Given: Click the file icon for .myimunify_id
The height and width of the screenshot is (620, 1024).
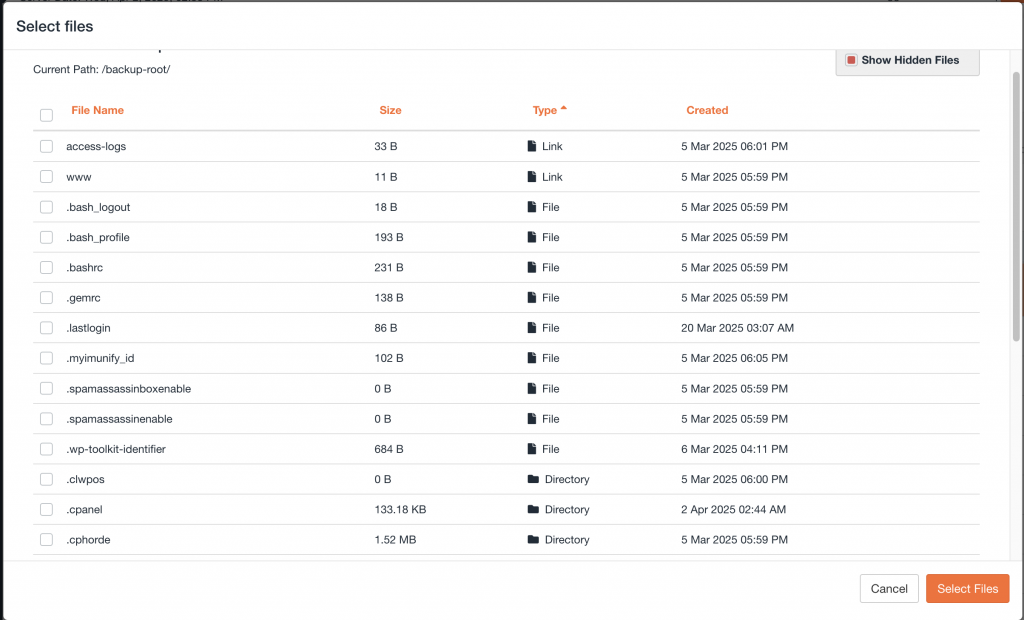Looking at the screenshot, I should [x=532, y=358].
